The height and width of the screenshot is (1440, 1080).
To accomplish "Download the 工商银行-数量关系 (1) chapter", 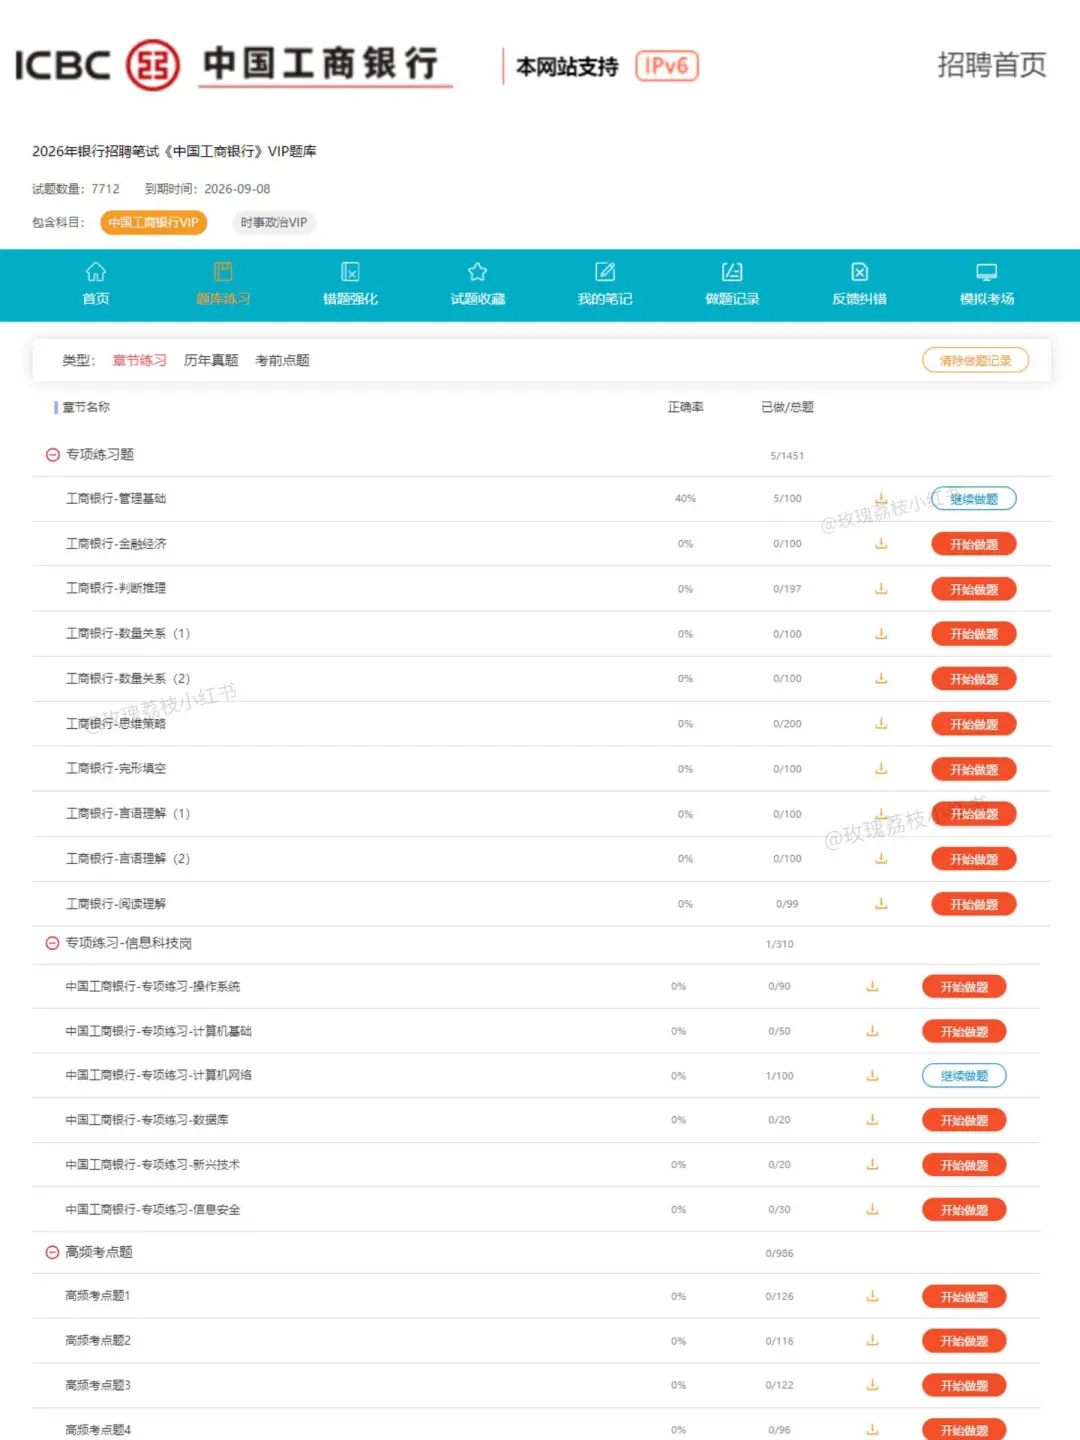I will (881, 634).
